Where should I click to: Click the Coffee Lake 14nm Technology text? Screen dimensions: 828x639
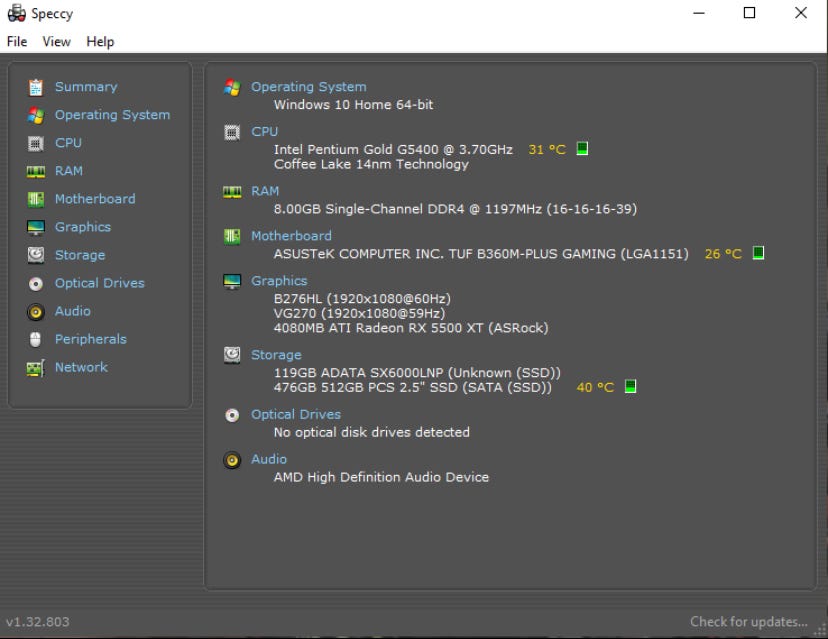[x=371, y=164]
